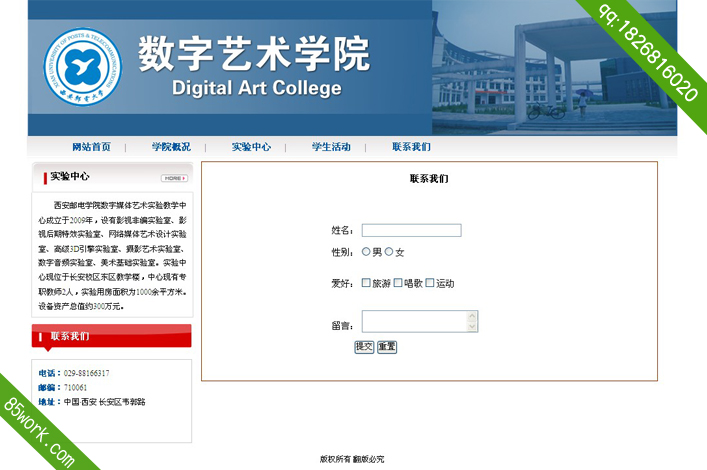
Task: Click the 联系我们 form page title
Action: point(429,179)
